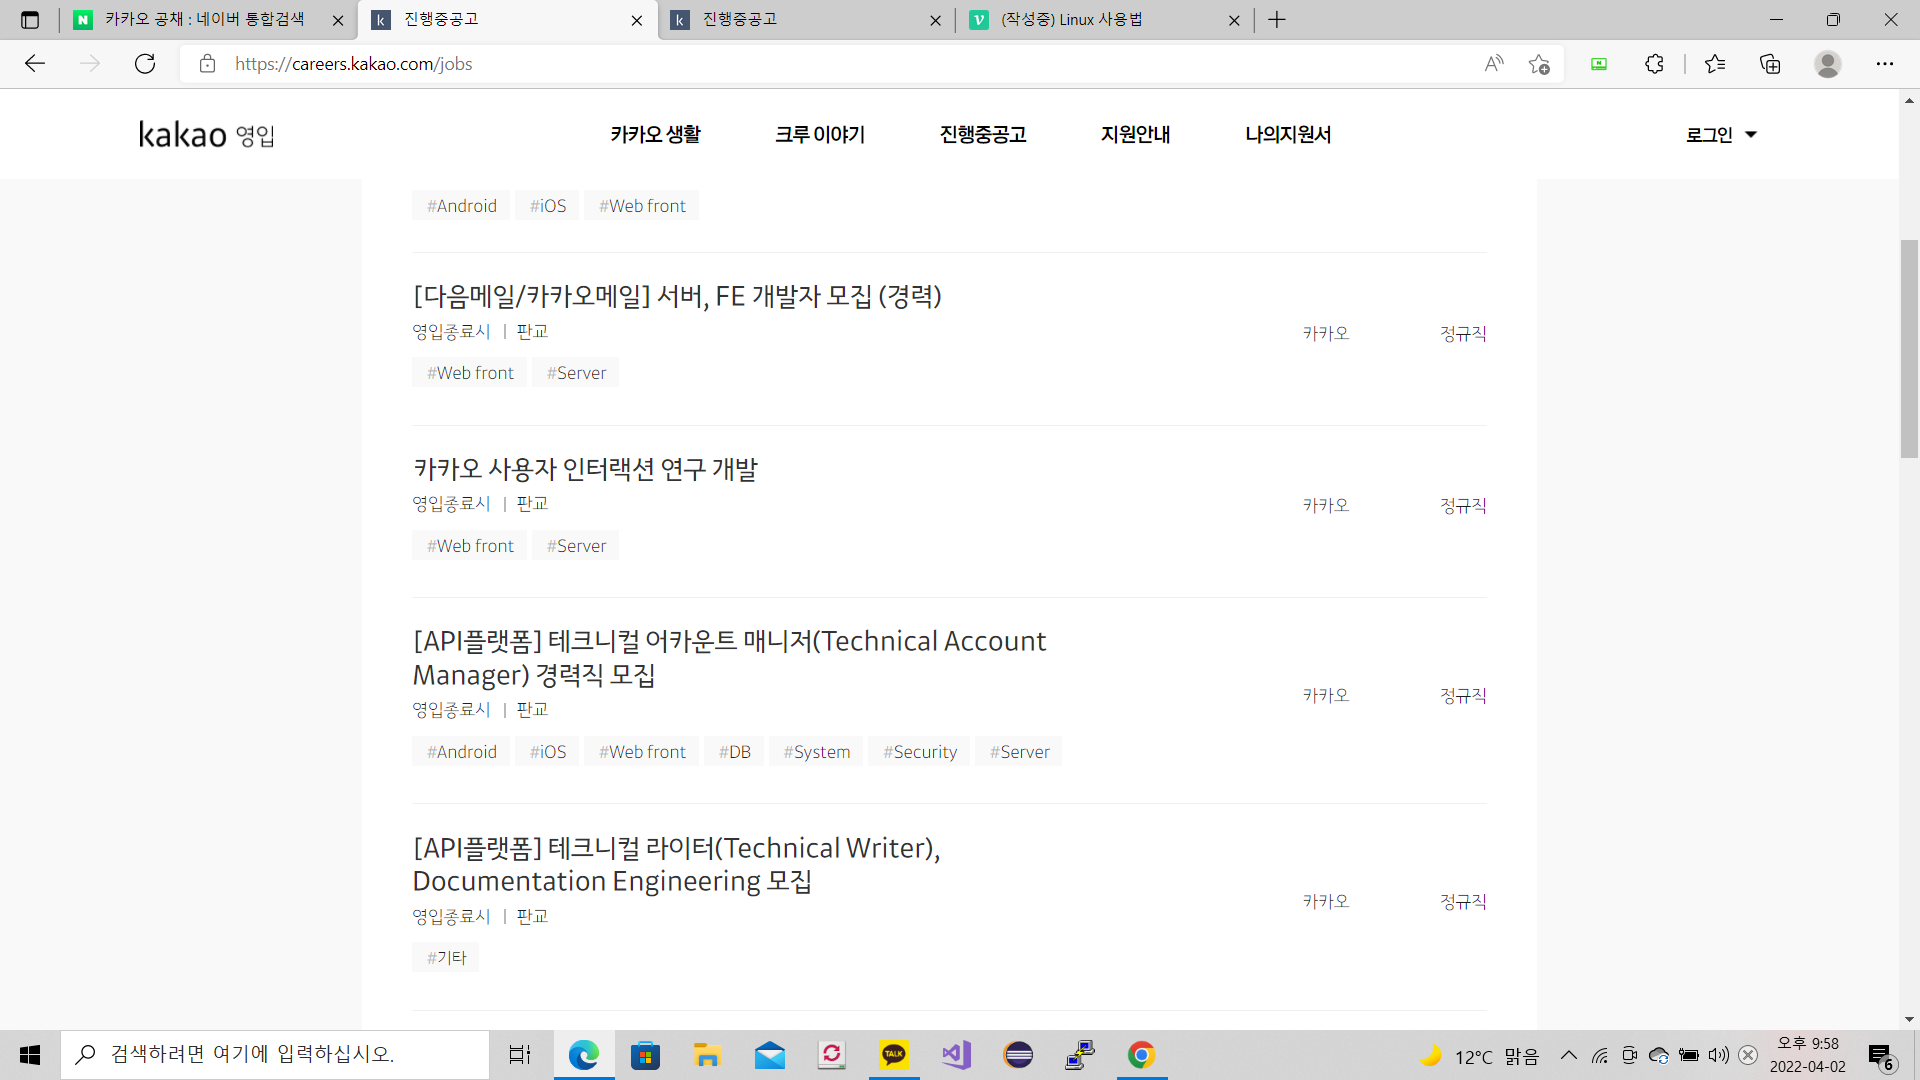Open the Mail app on the taskbar
The image size is (1920, 1080).
point(770,1055)
